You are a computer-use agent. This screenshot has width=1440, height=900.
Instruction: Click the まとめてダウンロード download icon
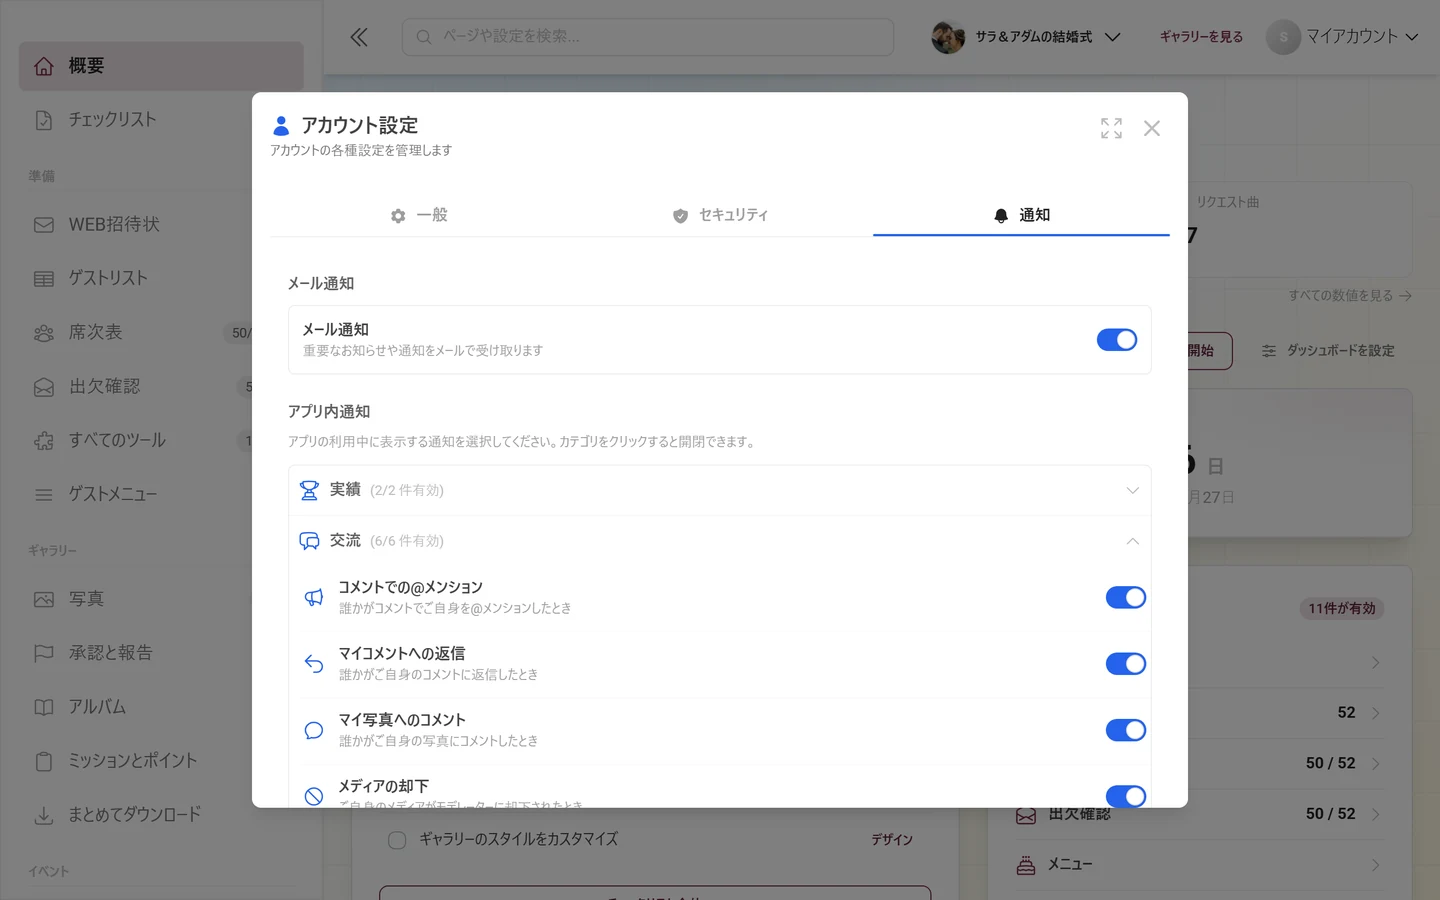[x=44, y=816]
